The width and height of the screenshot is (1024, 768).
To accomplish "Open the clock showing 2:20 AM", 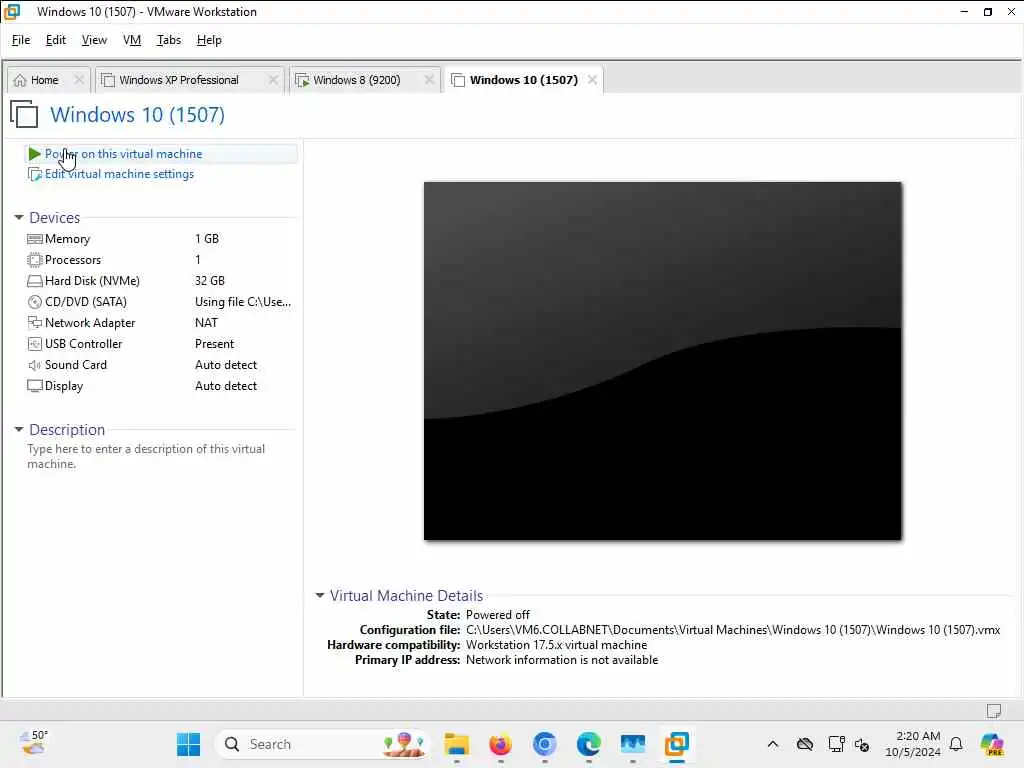I will tap(913, 744).
